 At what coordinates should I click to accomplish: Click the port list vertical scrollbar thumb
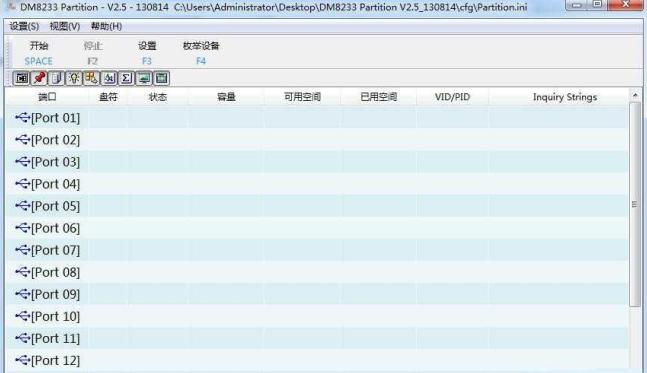pyautogui.click(x=635, y=205)
